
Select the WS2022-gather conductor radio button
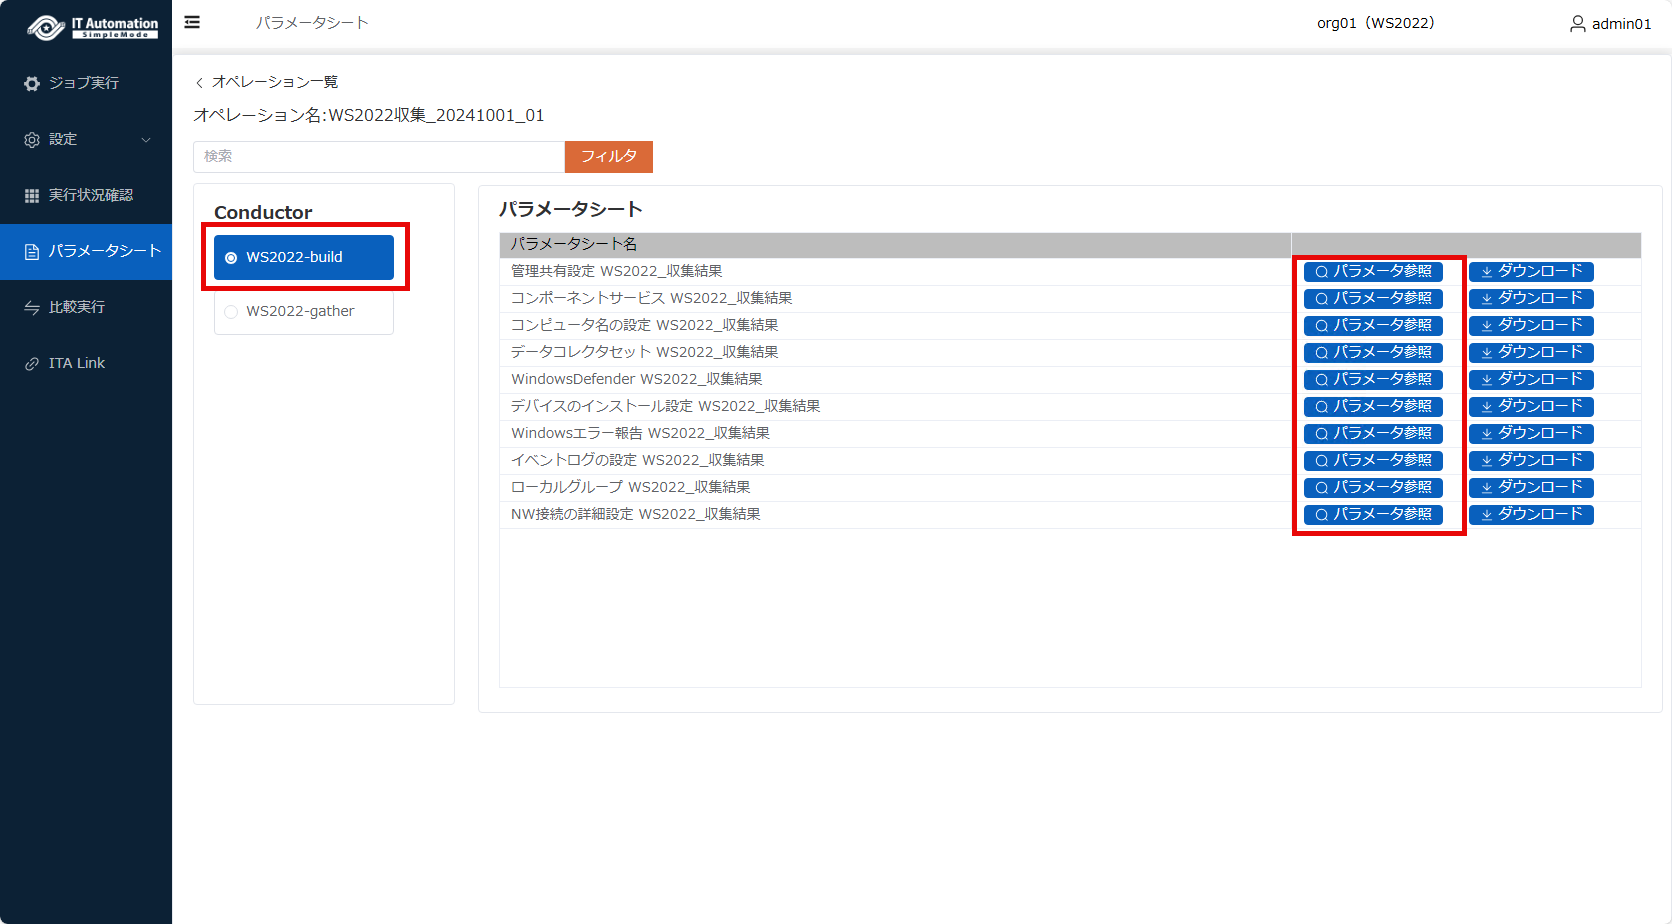231,311
